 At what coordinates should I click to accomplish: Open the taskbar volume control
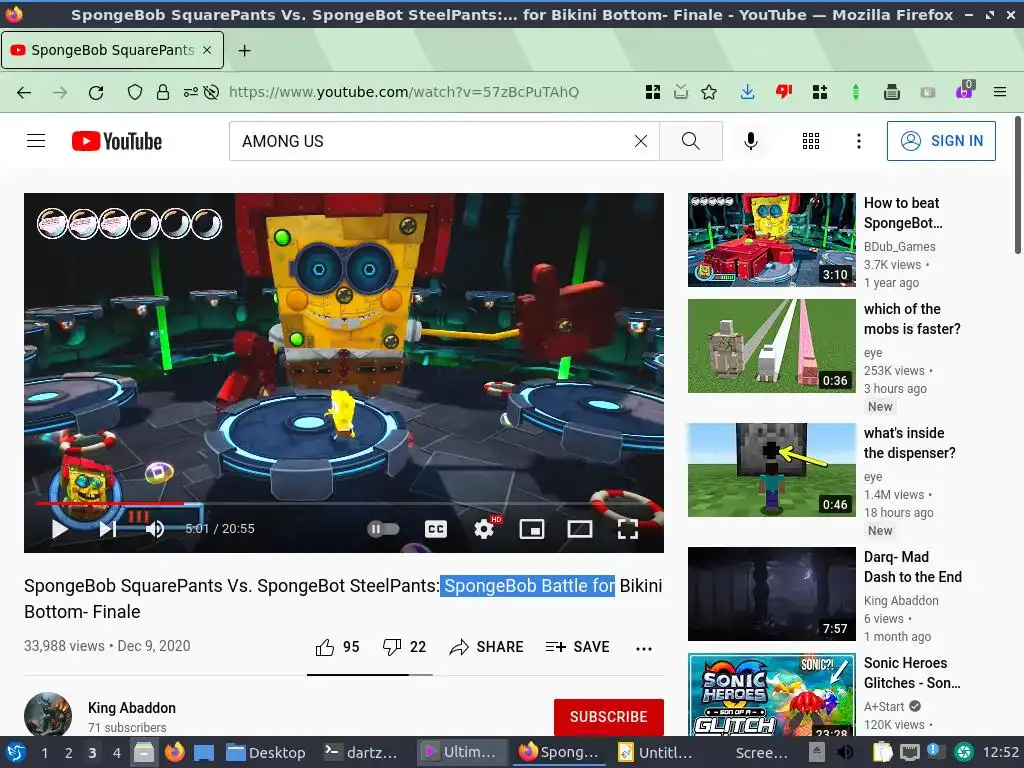tap(845, 752)
